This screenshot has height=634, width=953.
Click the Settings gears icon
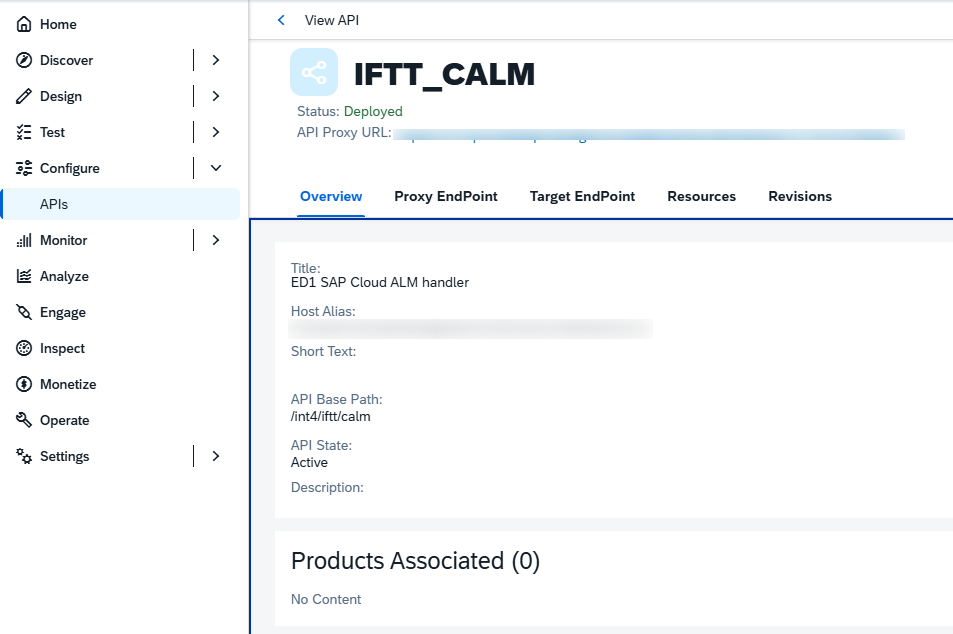pos(24,456)
